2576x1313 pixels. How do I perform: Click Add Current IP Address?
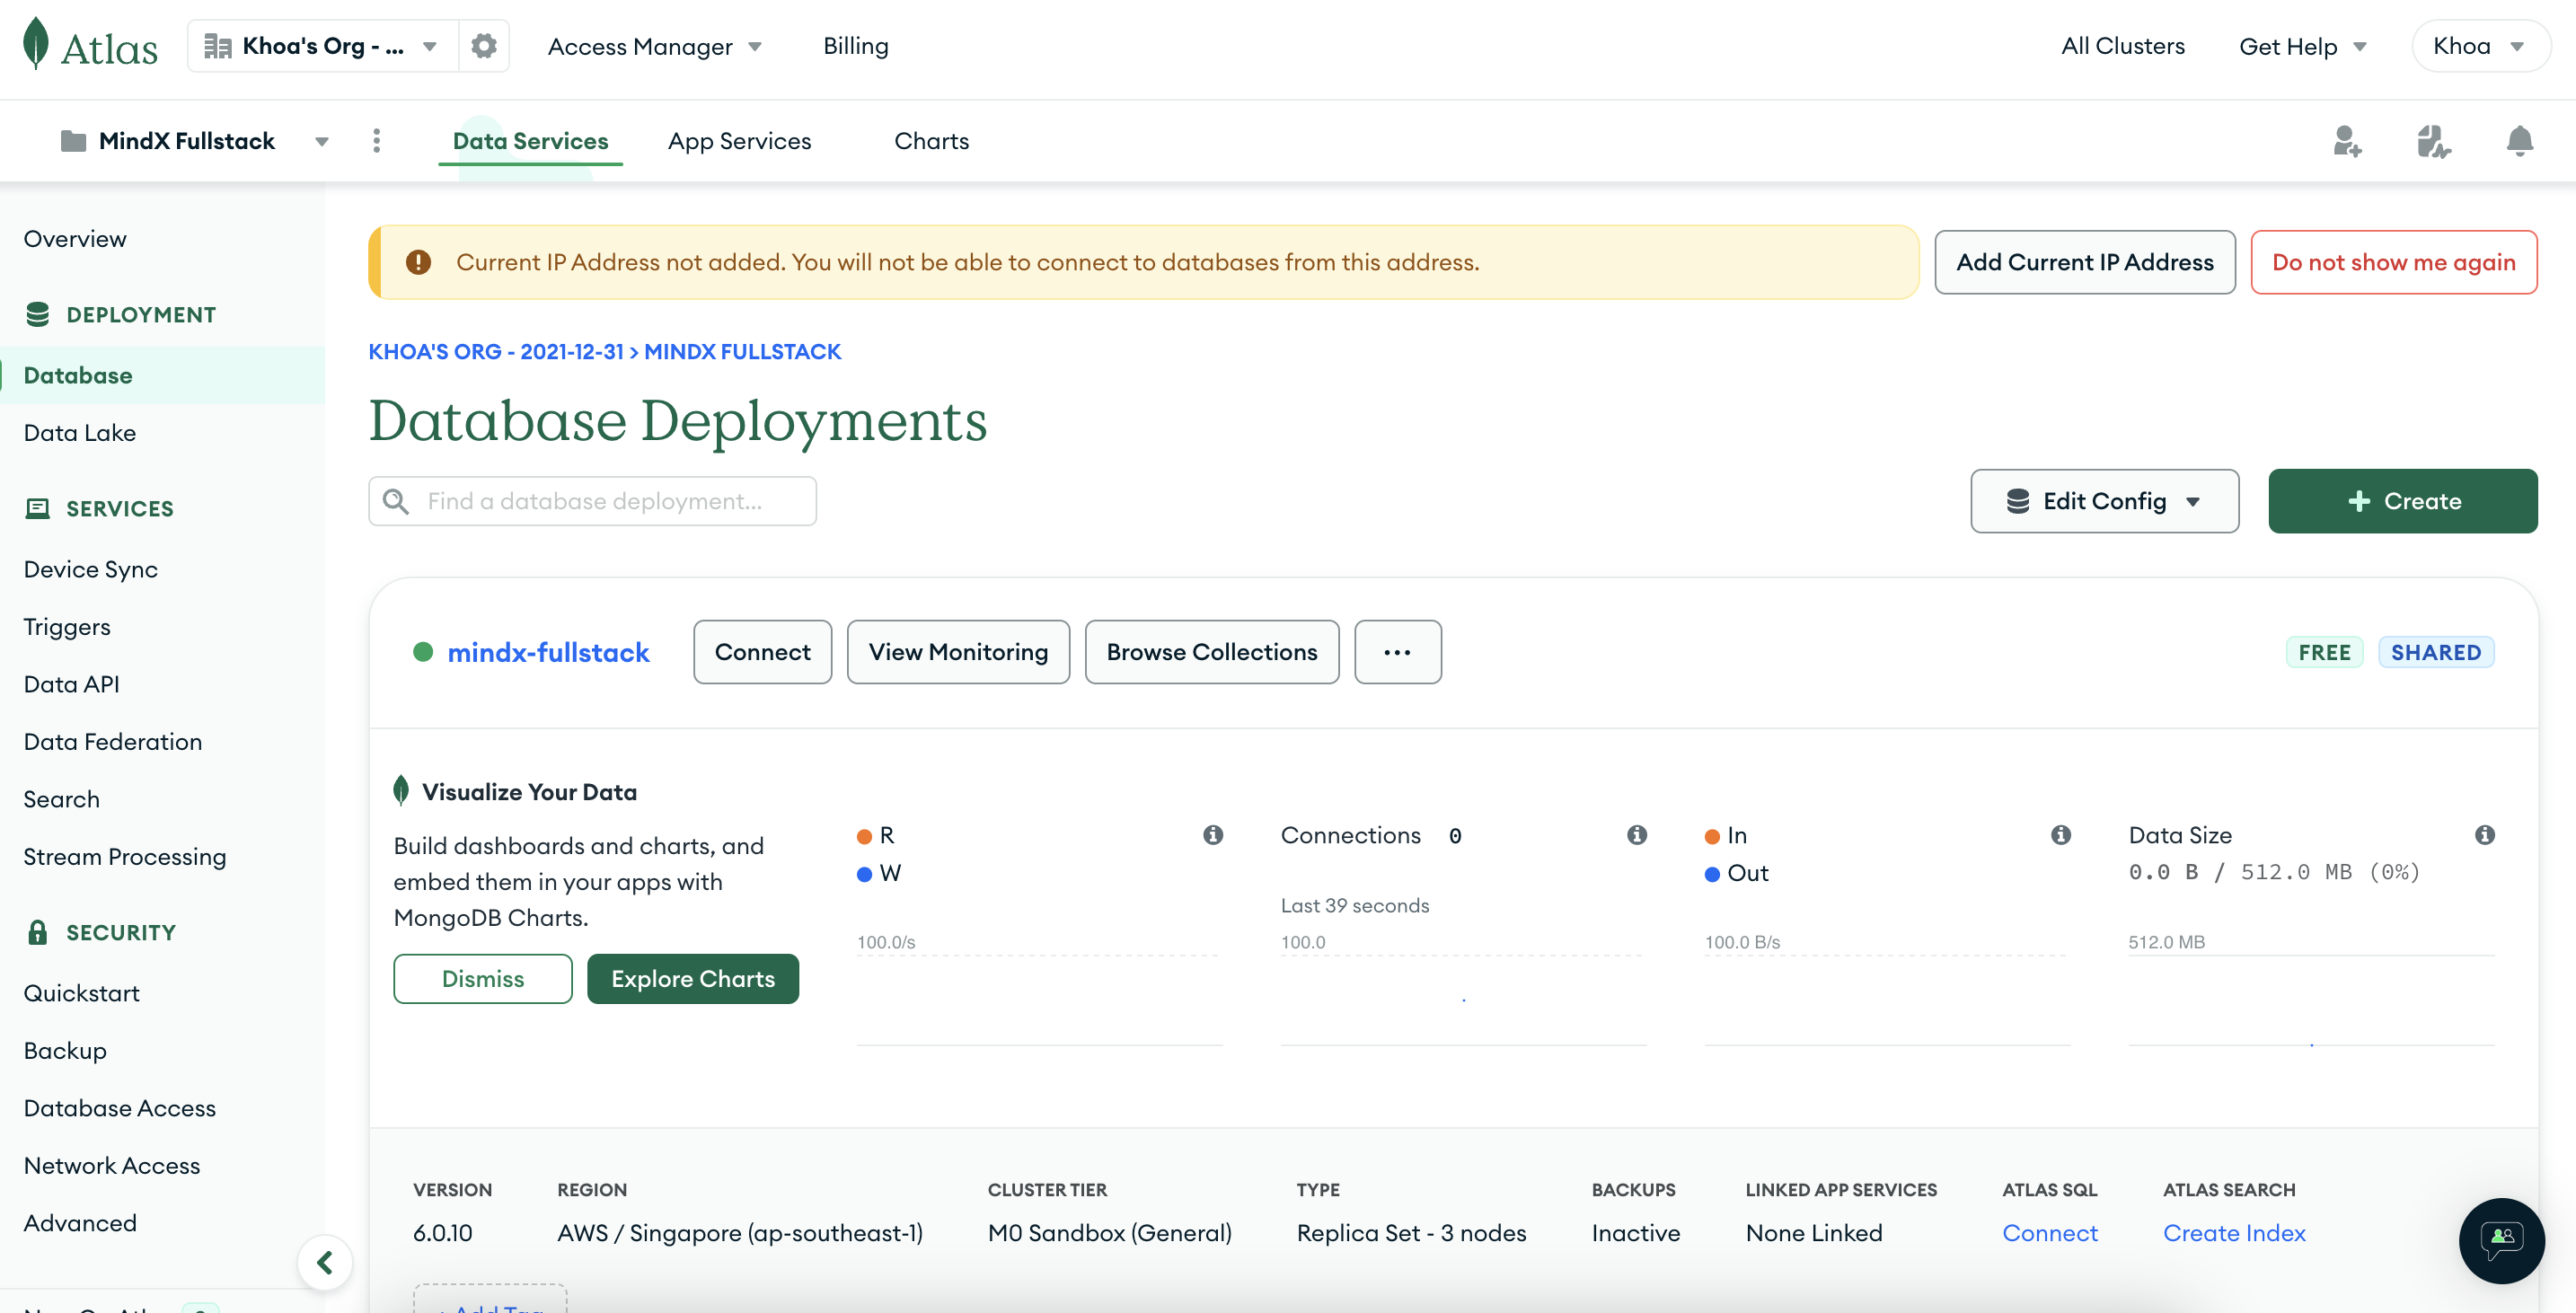[2084, 262]
